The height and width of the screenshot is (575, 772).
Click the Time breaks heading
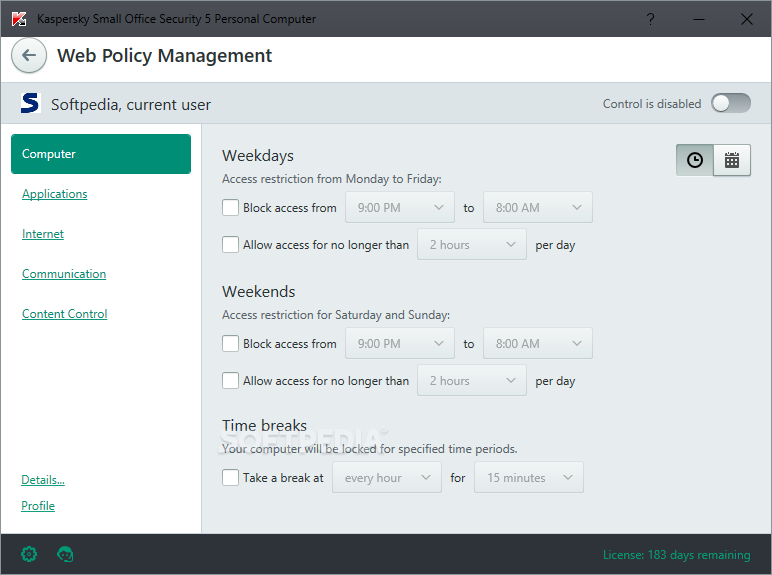264,425
